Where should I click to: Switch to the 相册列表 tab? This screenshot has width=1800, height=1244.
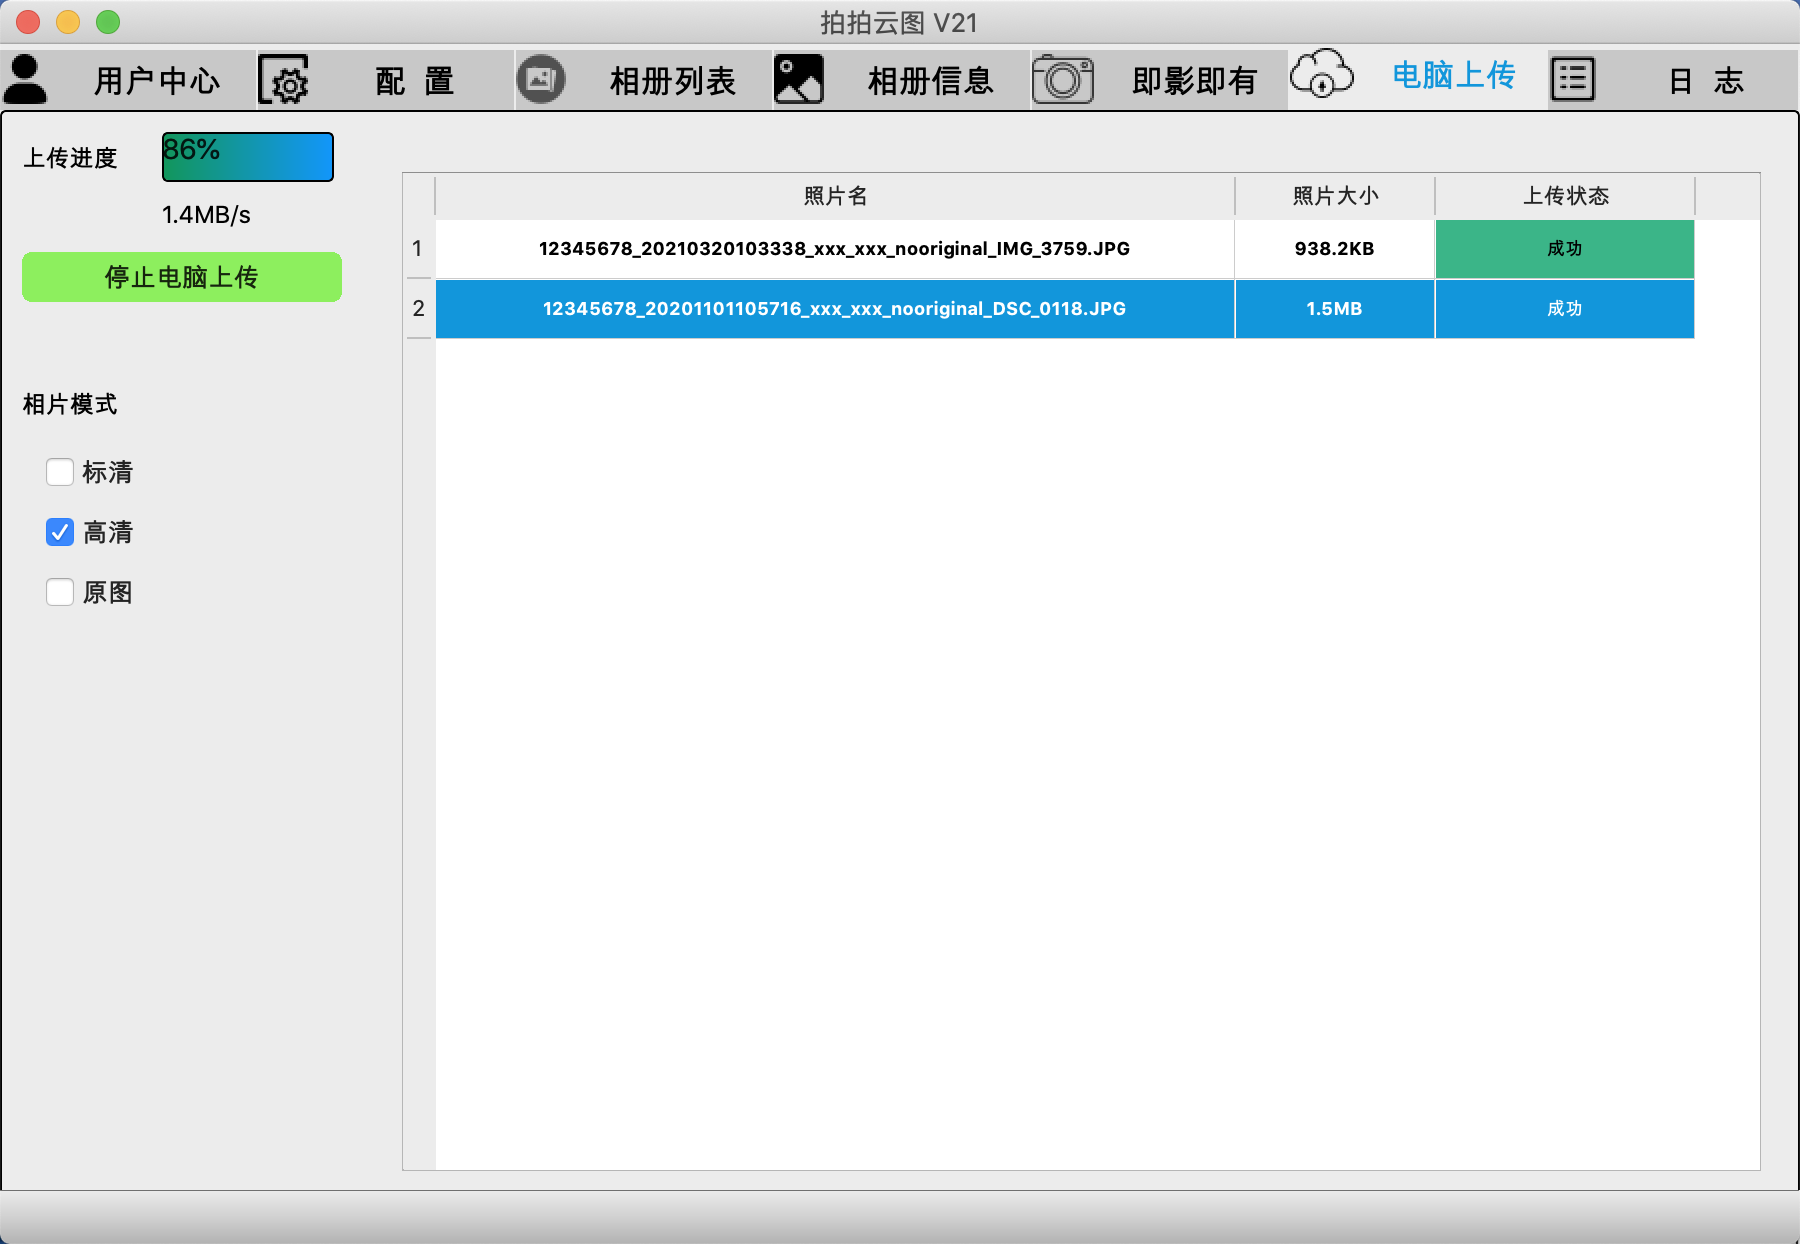pyautogui.click(x=672, y=81)
